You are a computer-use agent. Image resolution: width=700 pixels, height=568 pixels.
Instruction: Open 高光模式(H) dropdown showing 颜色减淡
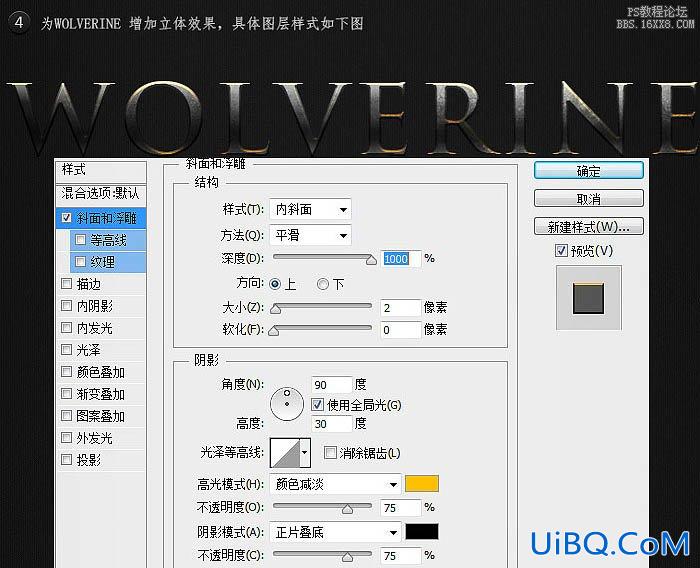(x=335, y=484)
